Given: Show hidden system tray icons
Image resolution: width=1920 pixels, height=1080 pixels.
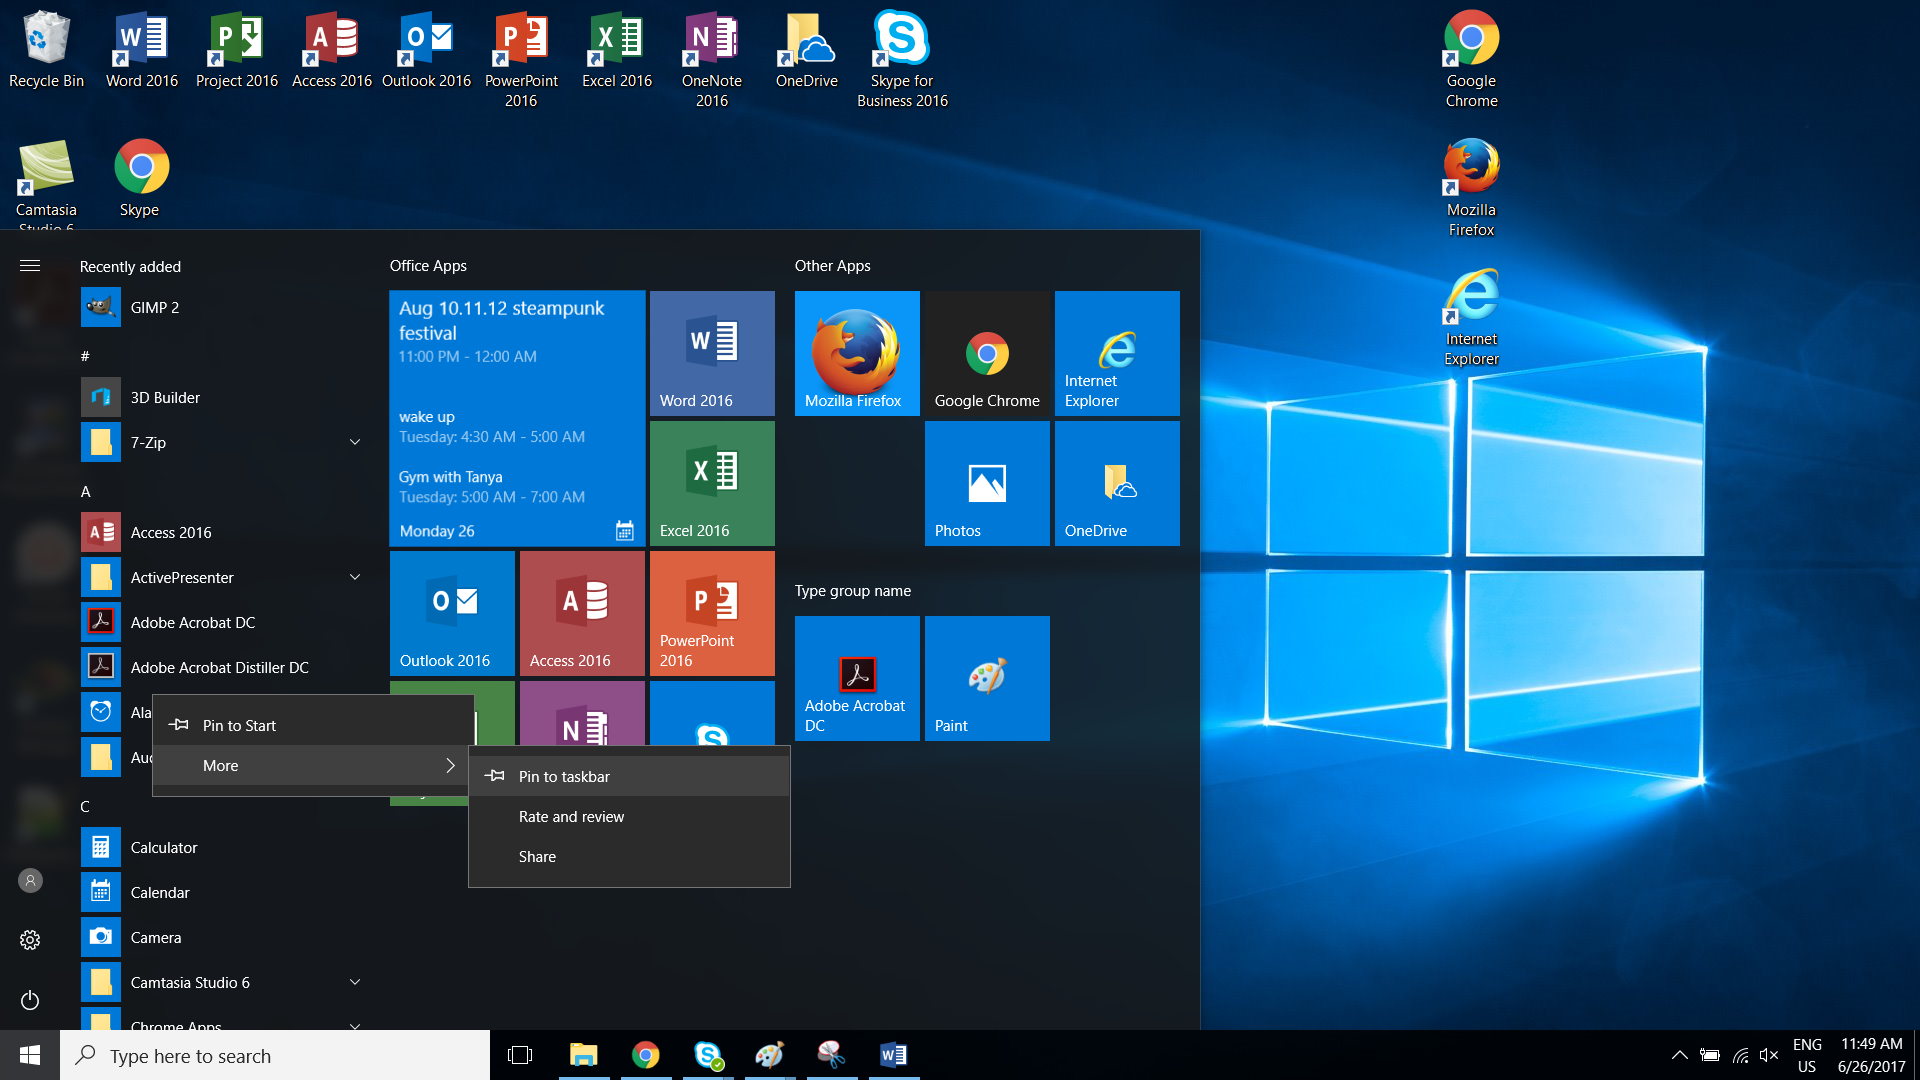Looking at the screenshot, I should coord(1680,1055).
